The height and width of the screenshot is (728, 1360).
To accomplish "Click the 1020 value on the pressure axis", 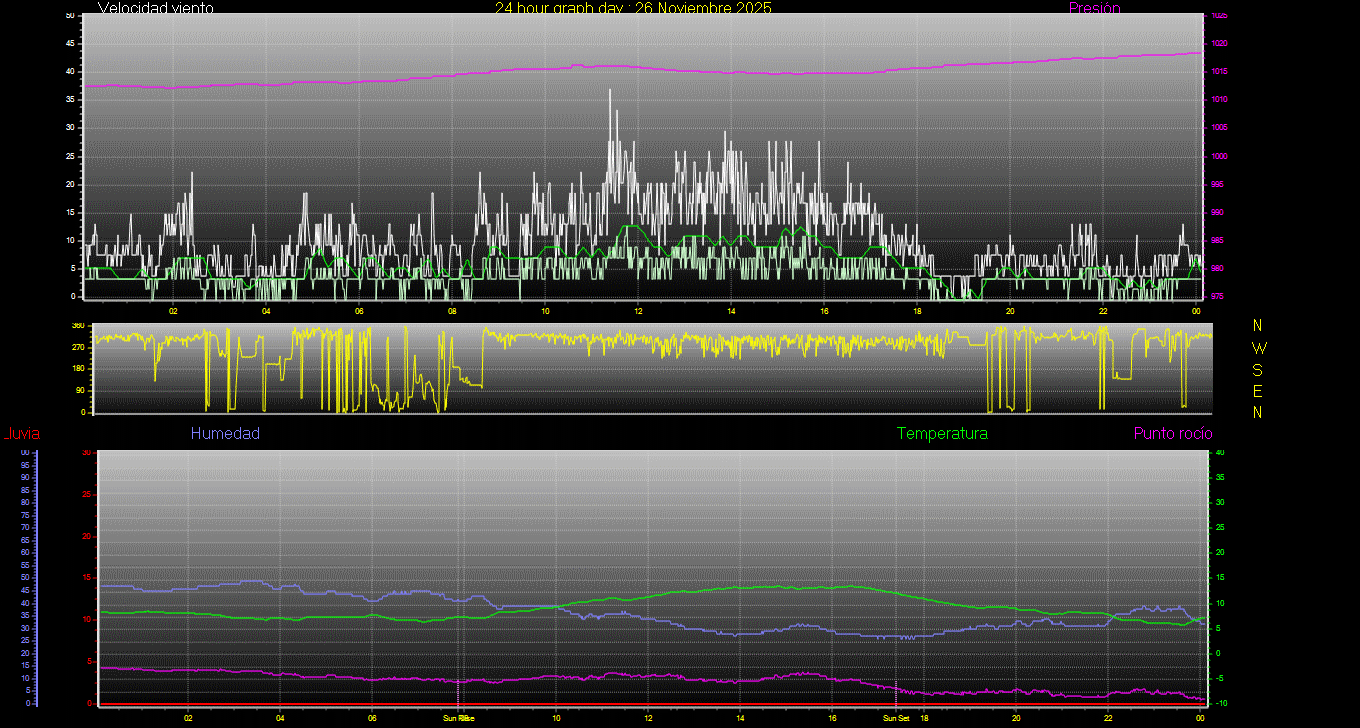I will point(1219,44).
